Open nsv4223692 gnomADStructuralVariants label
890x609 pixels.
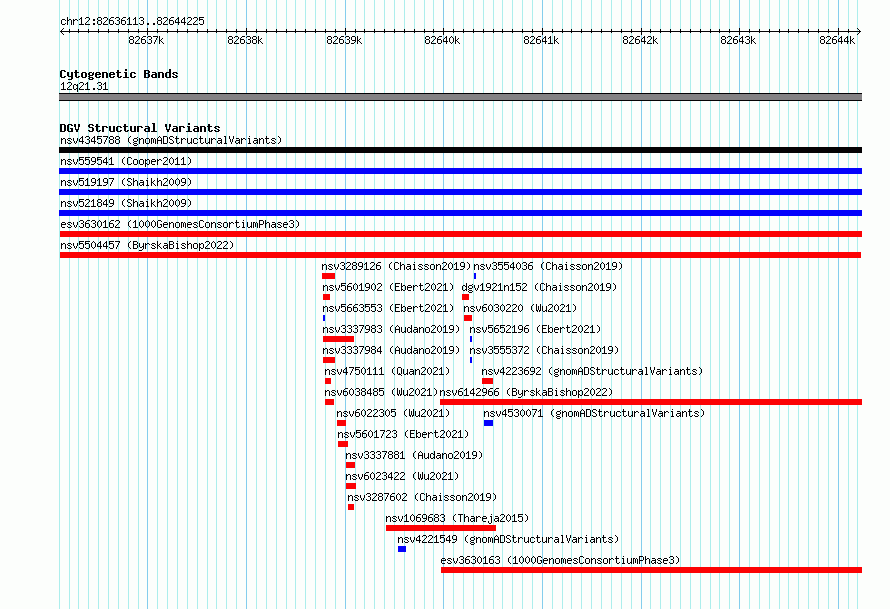[x=592, y=371]
